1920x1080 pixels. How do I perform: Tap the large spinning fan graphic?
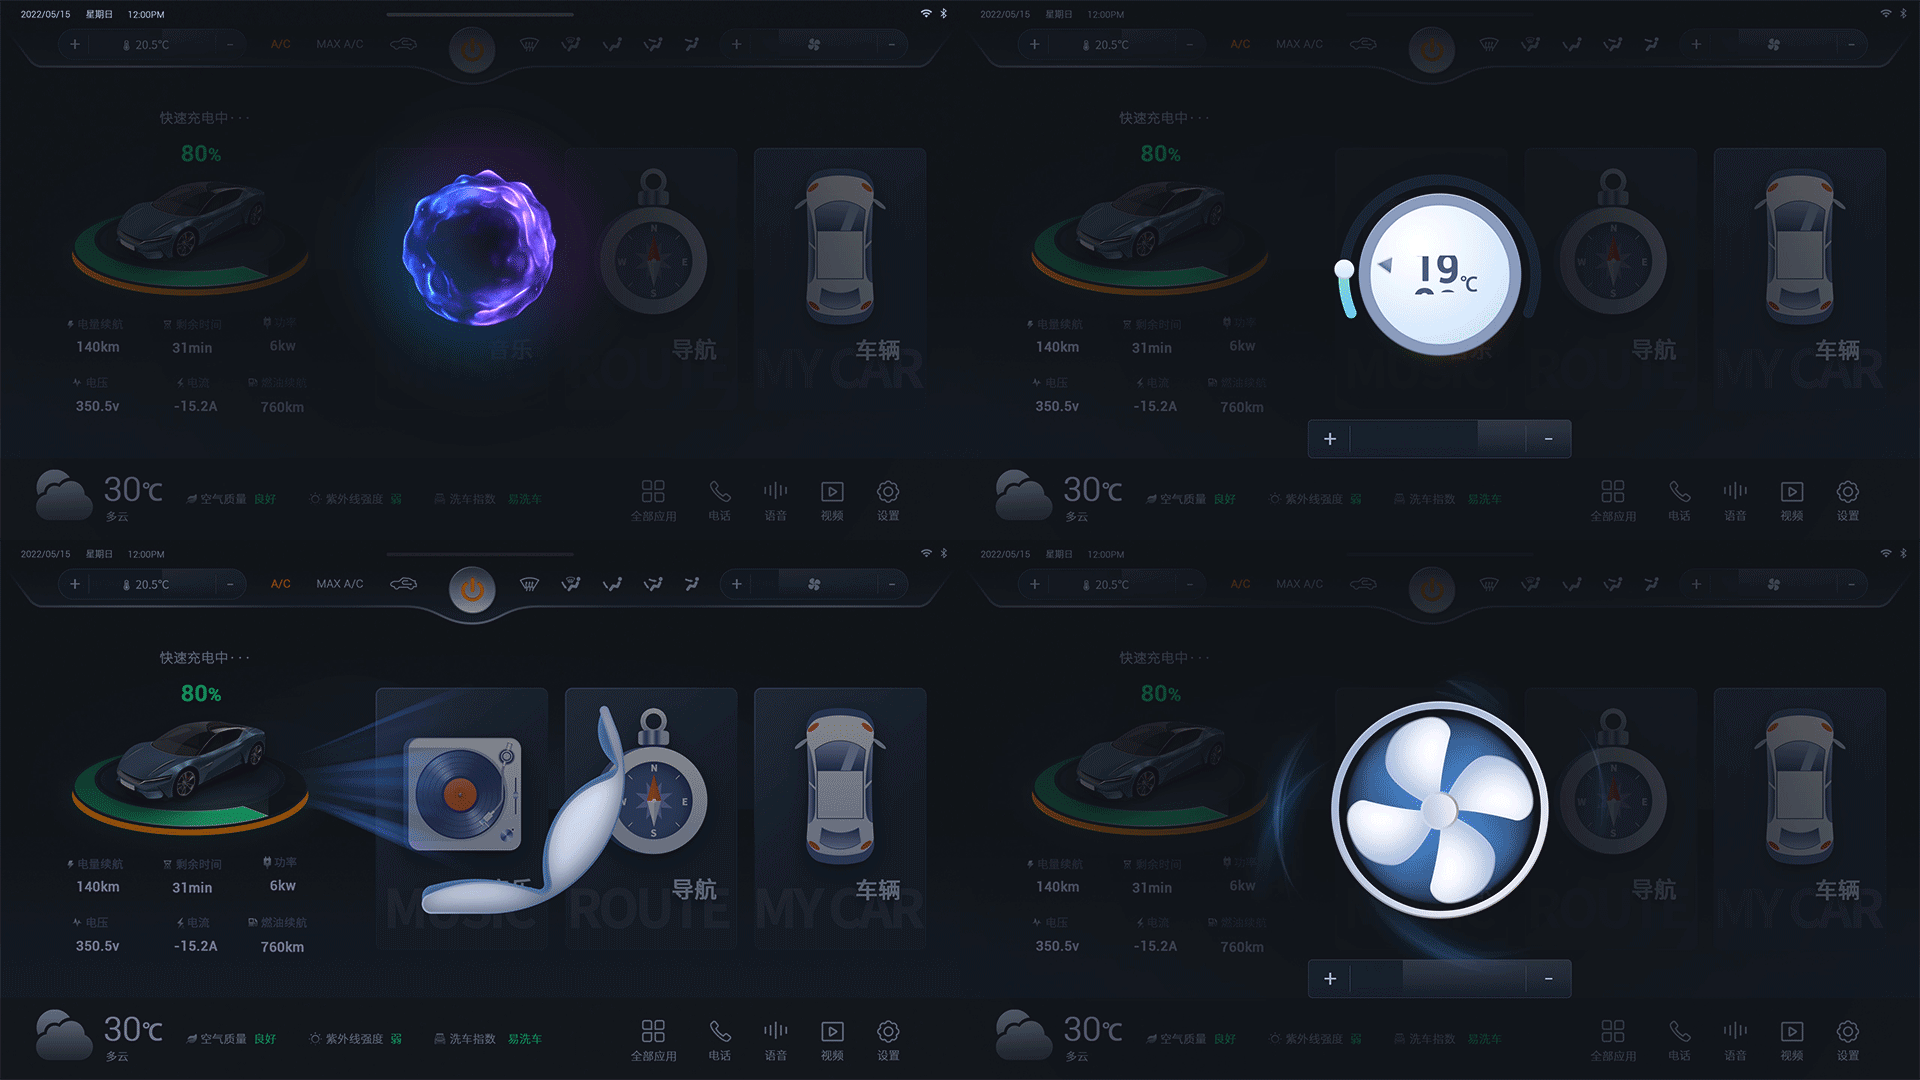click(x=1440, y=810)
